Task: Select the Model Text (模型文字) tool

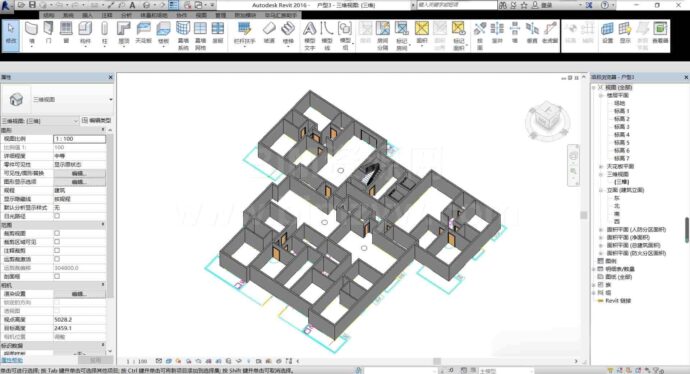Action: [x=309, y=36]
